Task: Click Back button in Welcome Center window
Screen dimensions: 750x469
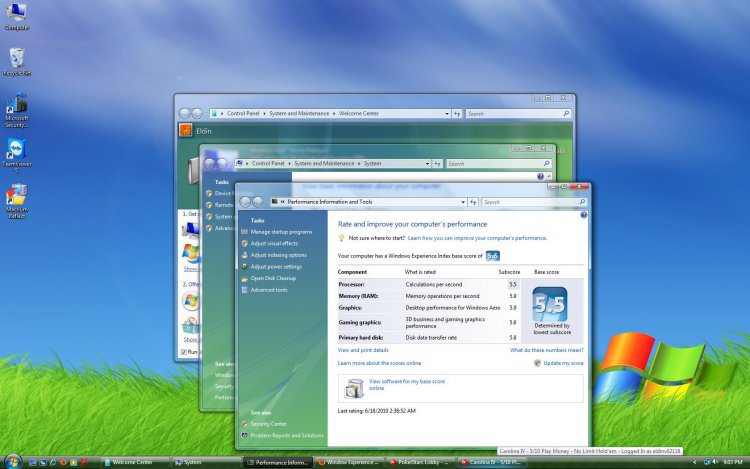Action: [185, 113]
